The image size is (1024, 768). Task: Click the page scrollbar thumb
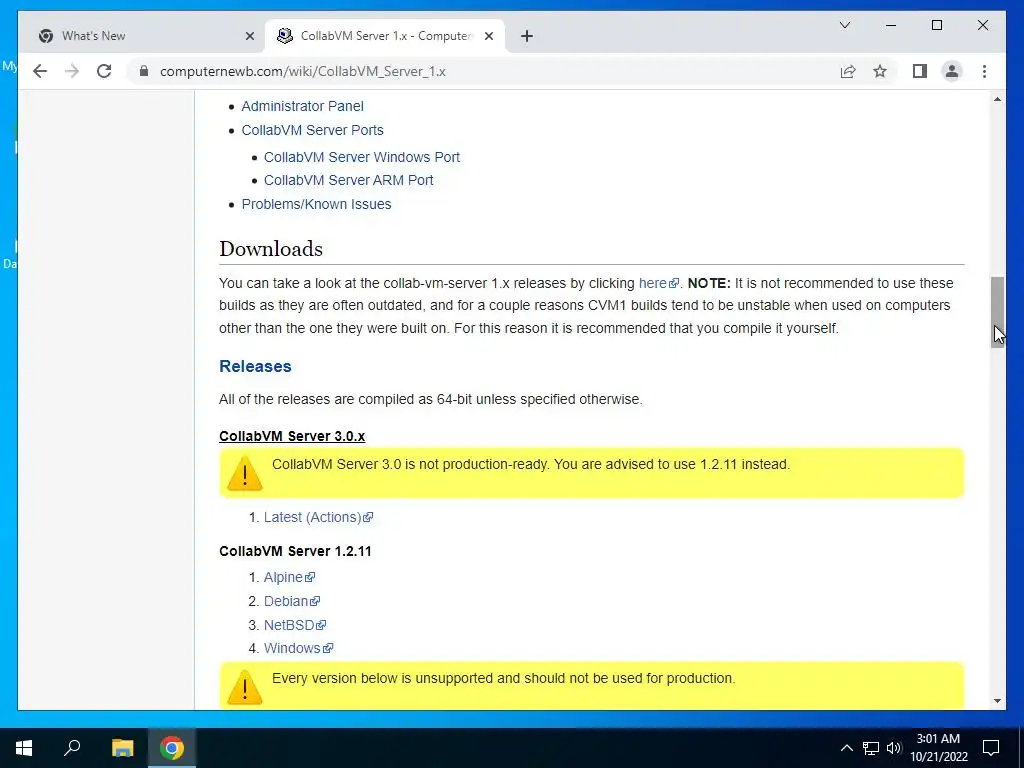997,312
